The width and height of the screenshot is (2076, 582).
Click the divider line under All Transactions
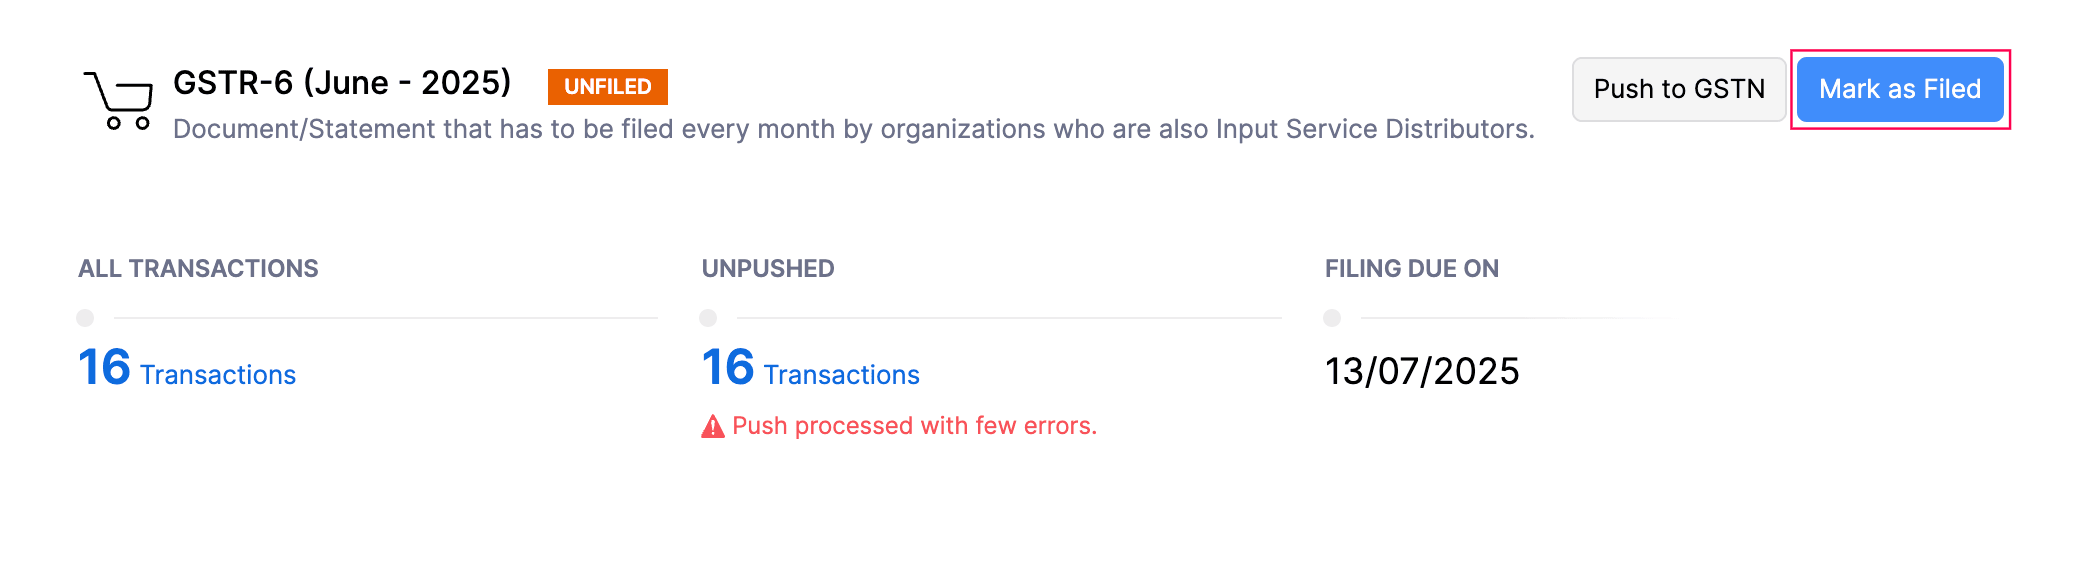tap(385, 318)
